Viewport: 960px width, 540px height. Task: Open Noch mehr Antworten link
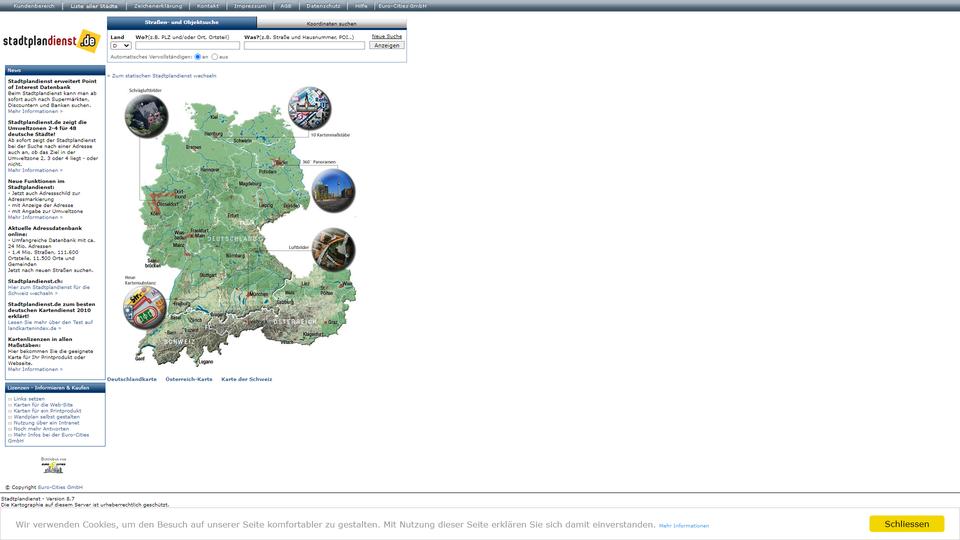41,429
